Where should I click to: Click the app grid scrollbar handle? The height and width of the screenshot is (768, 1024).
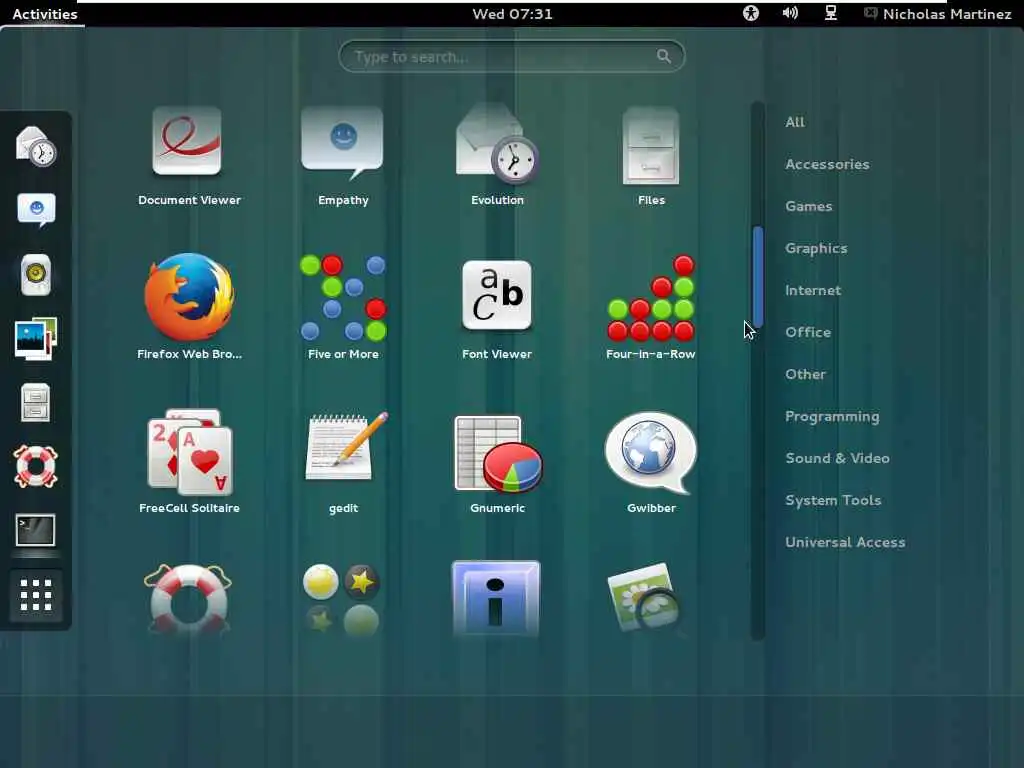758,276
